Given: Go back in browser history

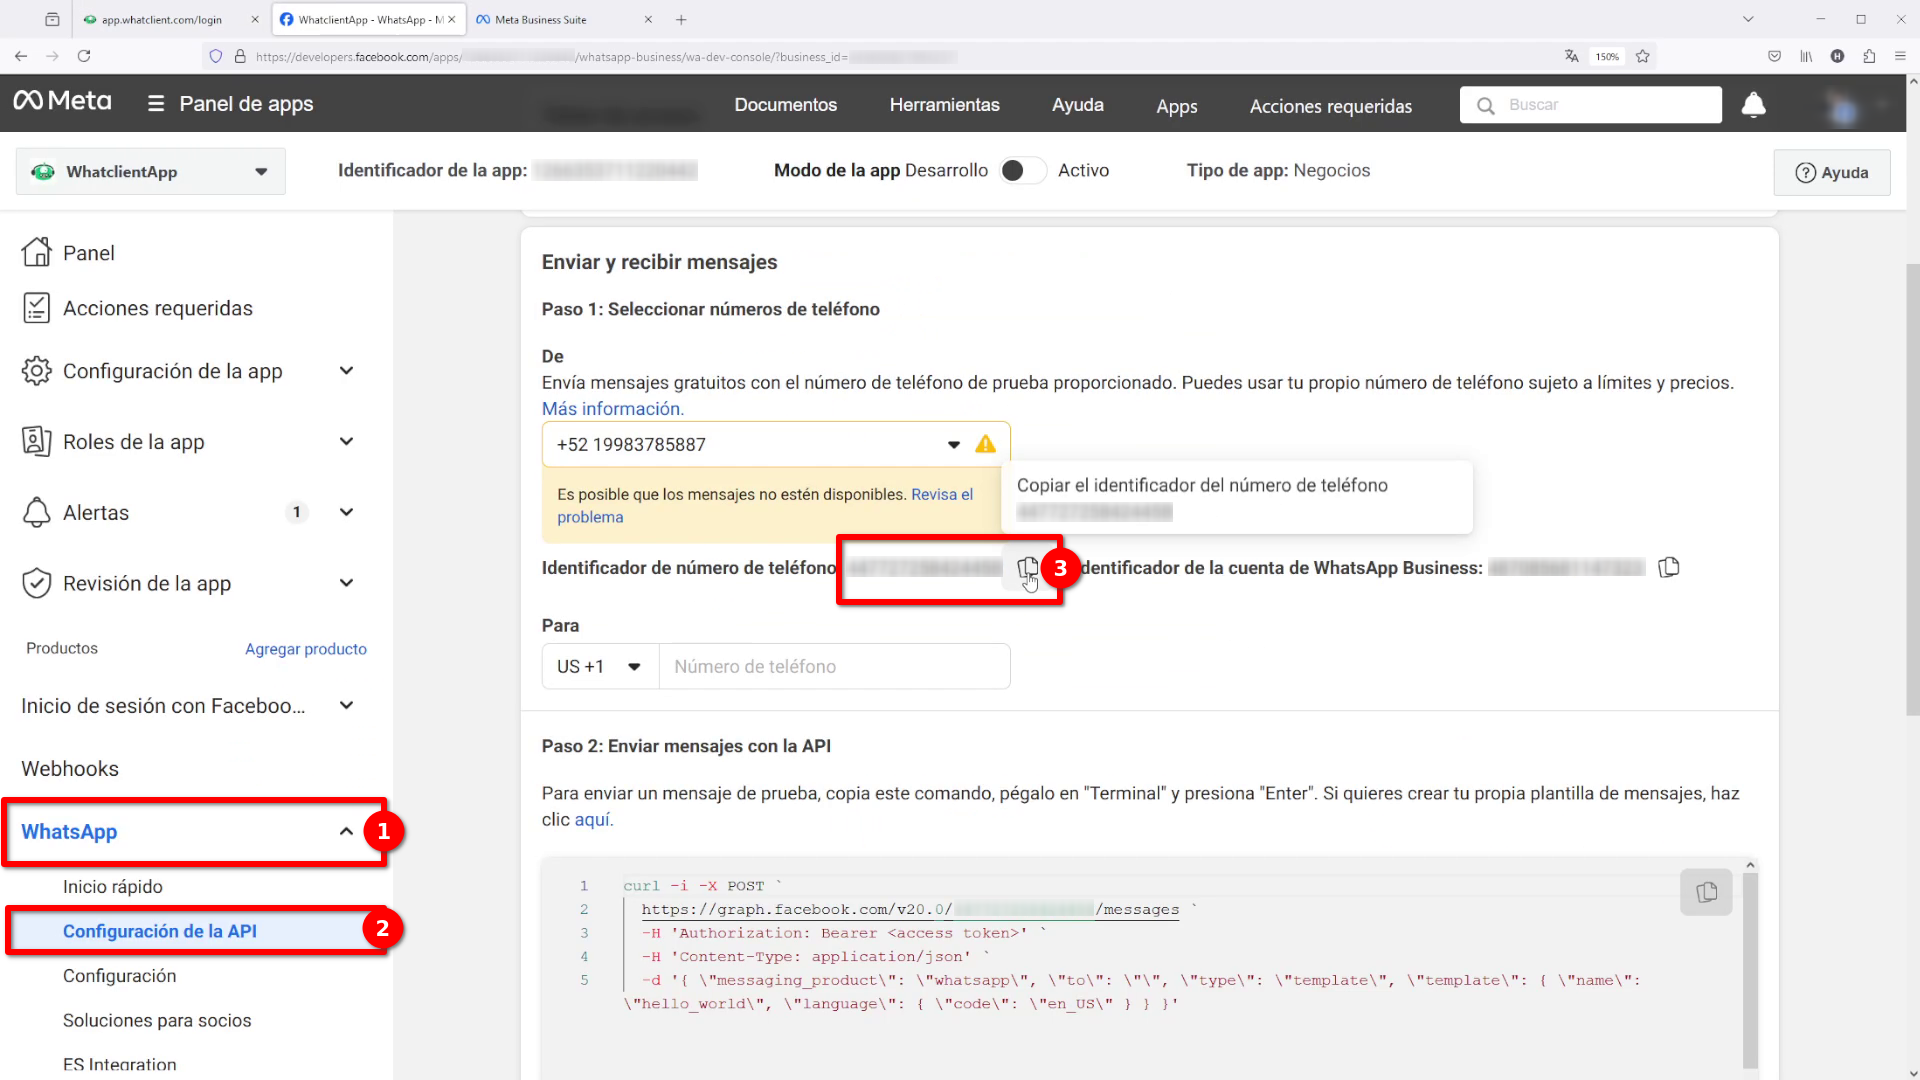Looking at the screenshot, I should tap(21, 56).
